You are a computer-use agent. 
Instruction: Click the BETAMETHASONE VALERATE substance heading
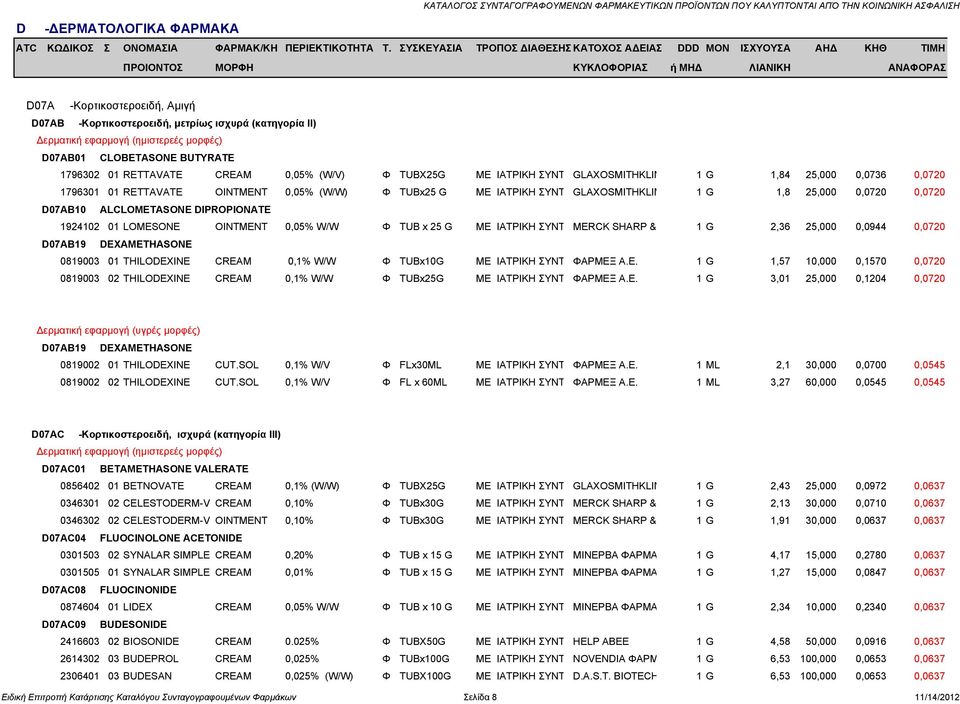pos(174,469)
